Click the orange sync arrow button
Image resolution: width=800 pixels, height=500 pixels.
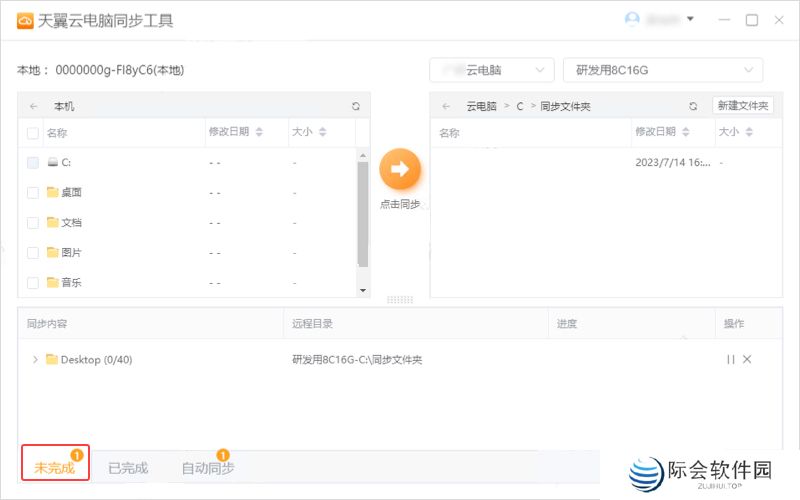(x=400, y=169)
